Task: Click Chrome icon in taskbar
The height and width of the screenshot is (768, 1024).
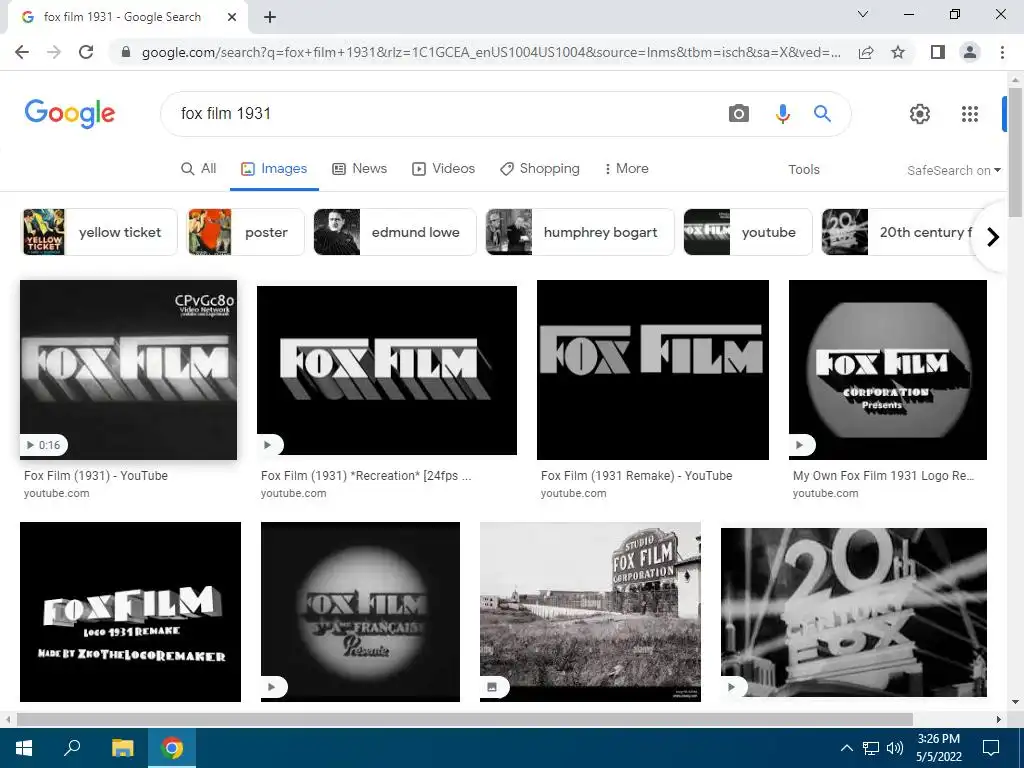Action: click(172, 748)
